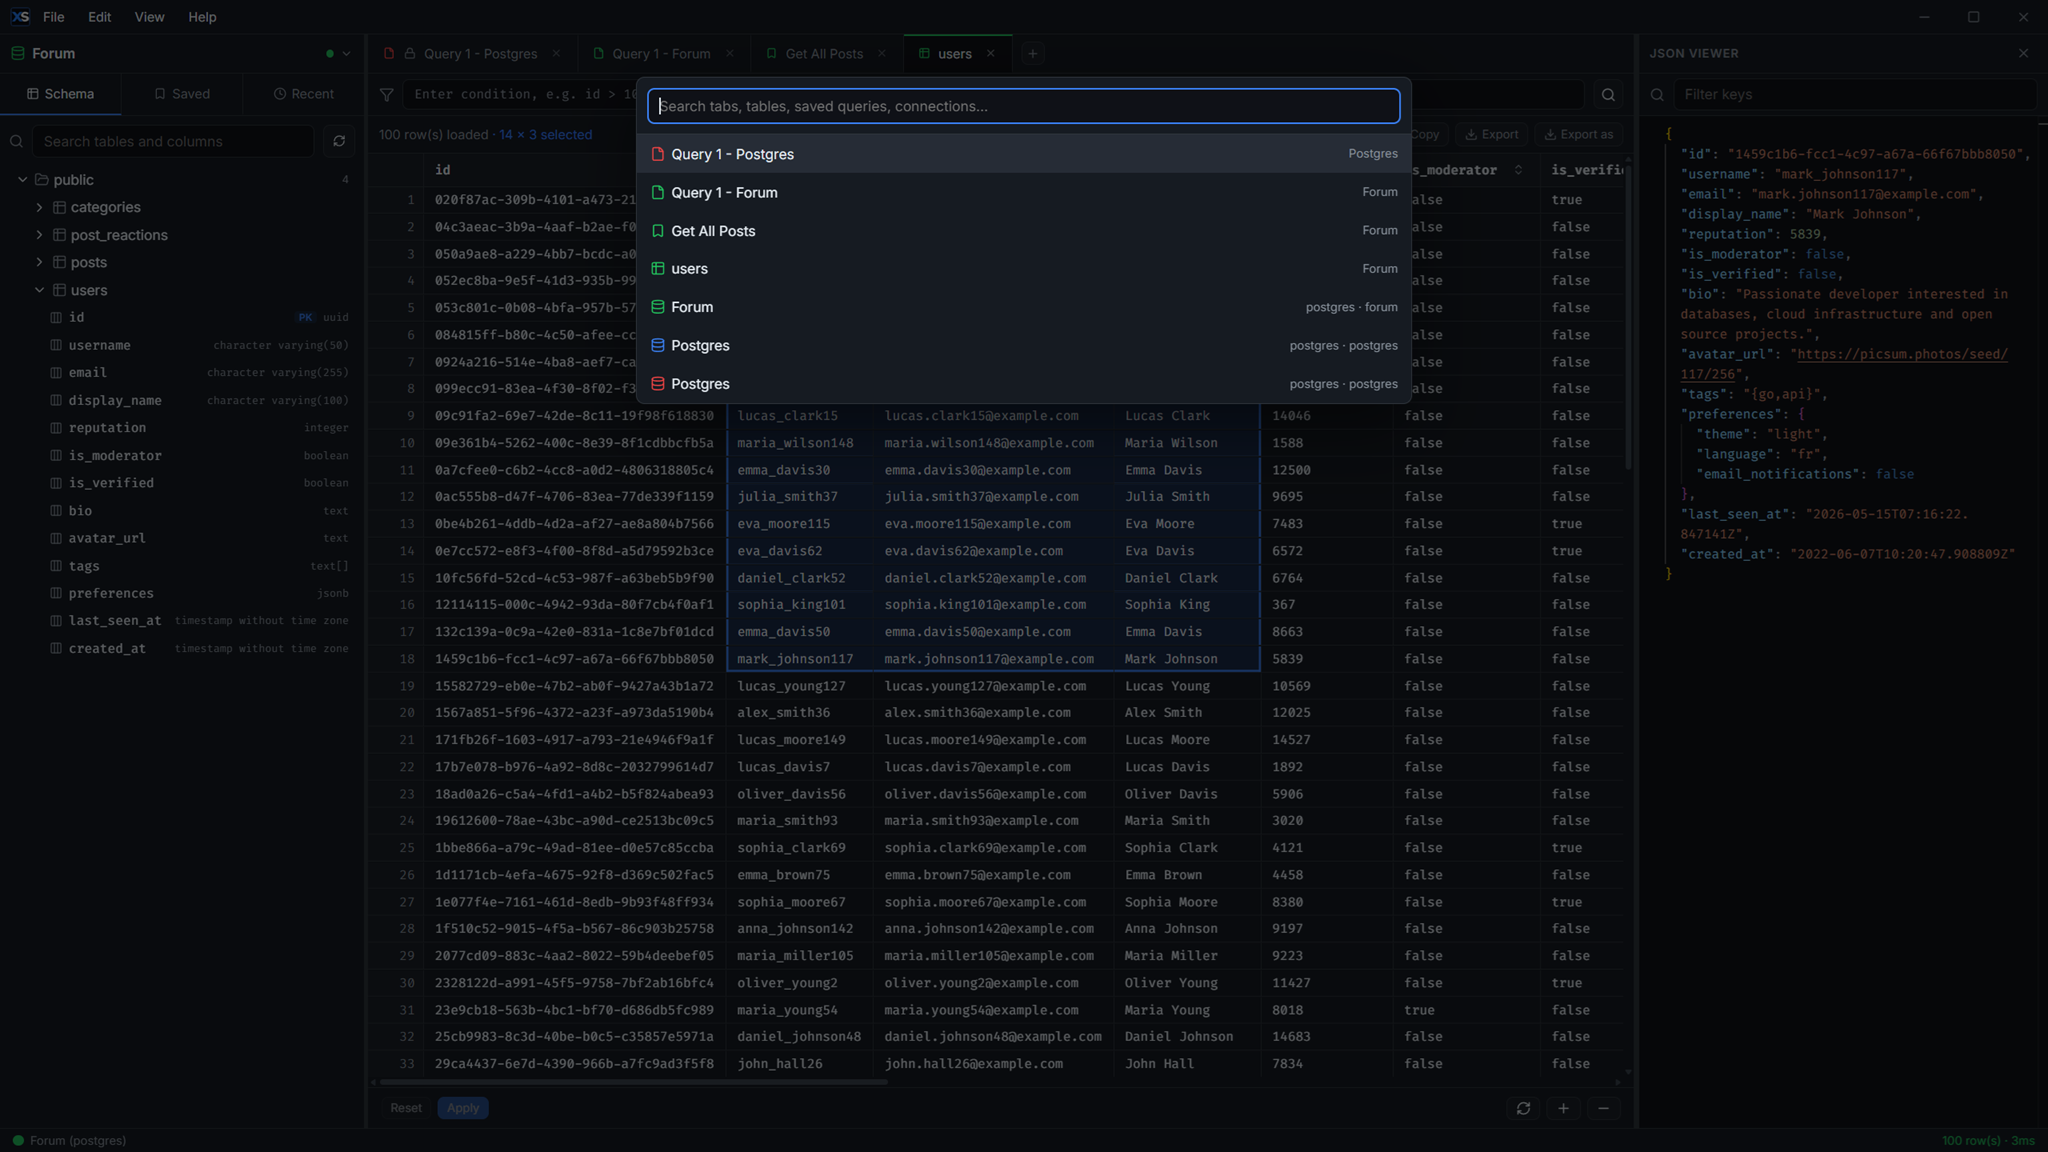Switch to the Saved sidebar tab
2048x1152 pixels.
point(182,94)
